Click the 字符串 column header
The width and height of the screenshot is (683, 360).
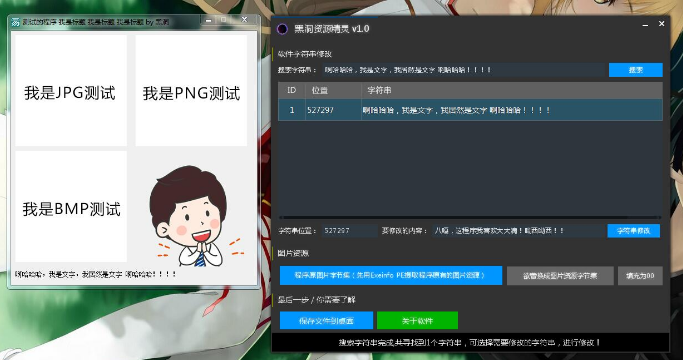(512, 90)
